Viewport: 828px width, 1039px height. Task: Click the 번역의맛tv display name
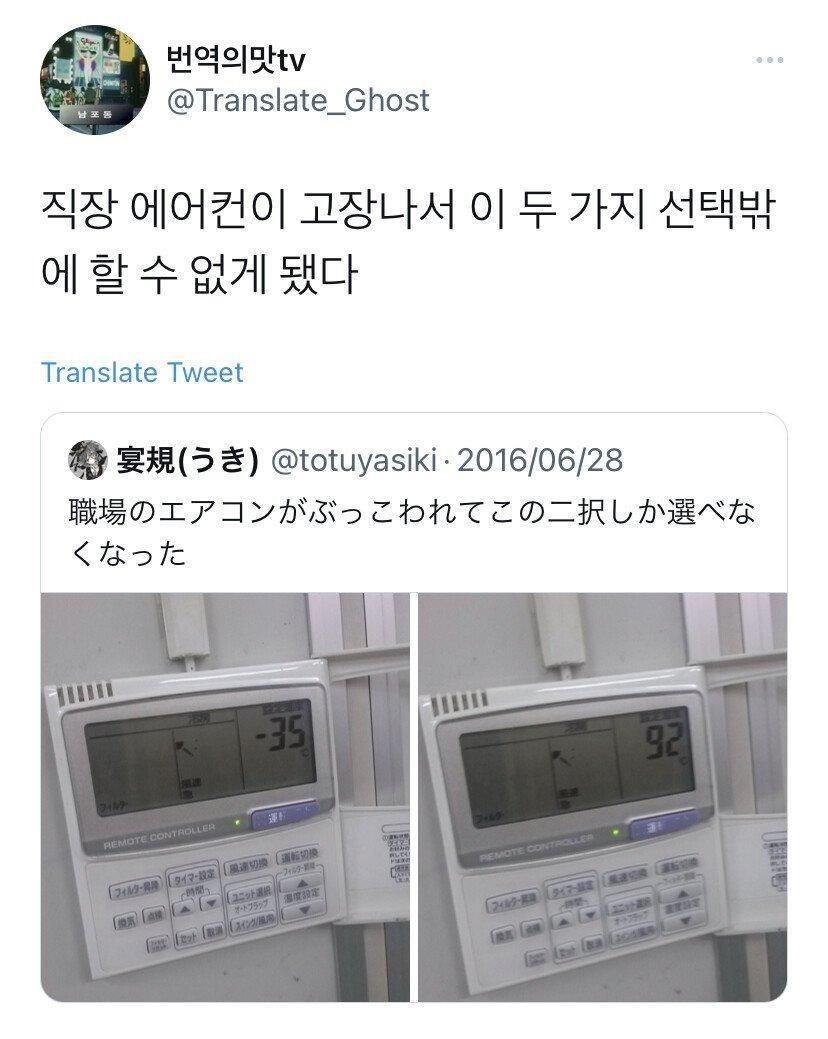236,60
